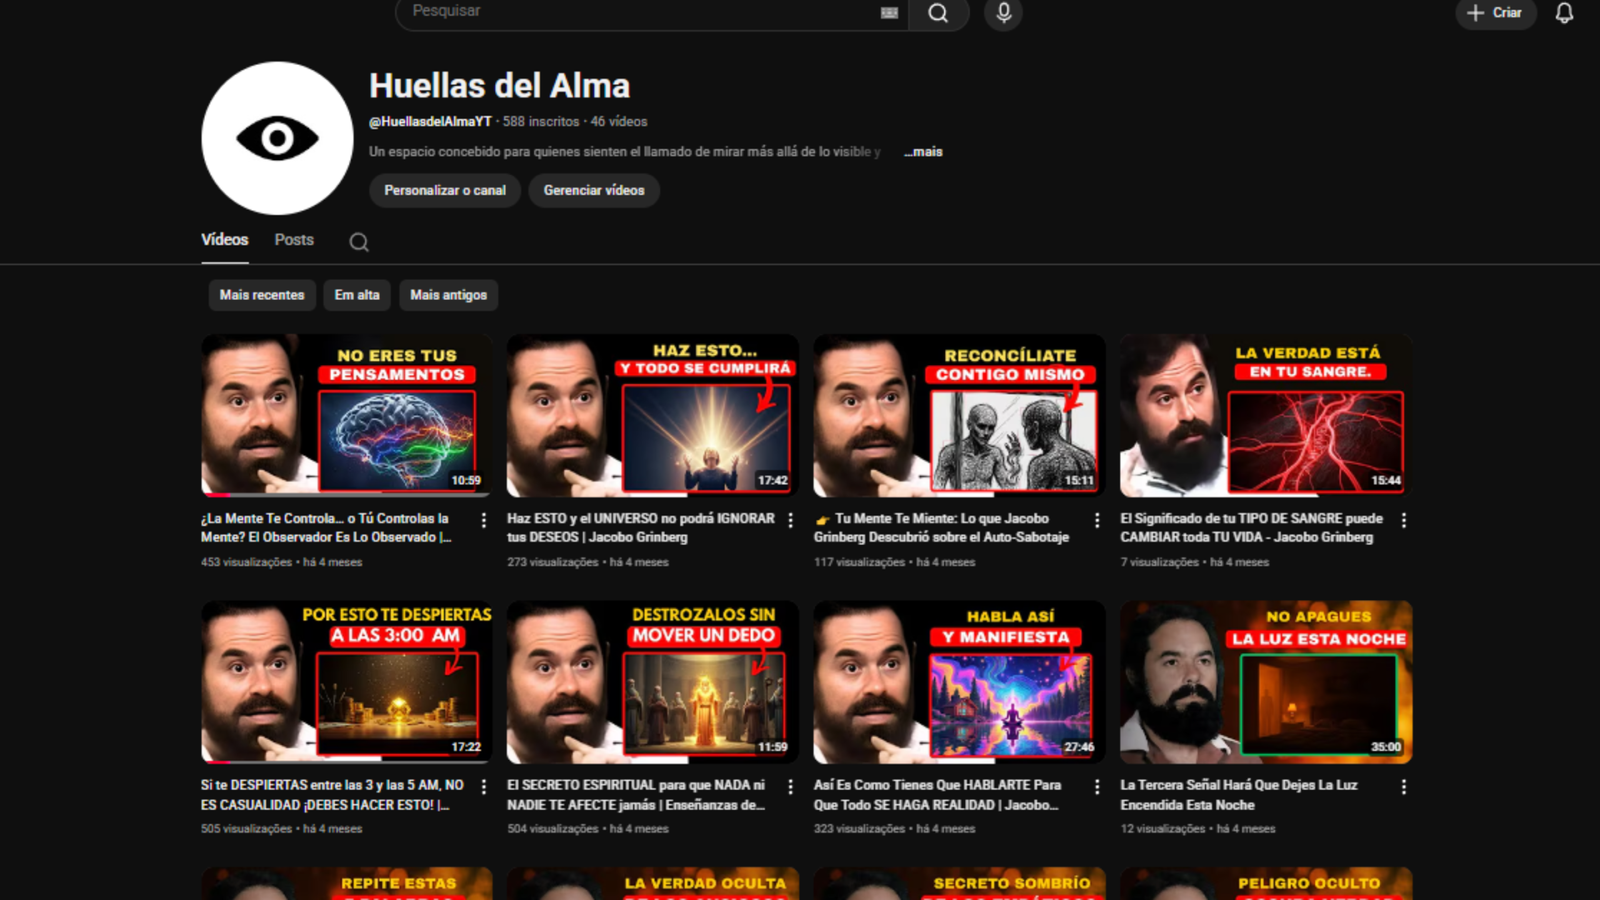Open 'POR ESTO TE DESPIERTAS A LAS 3:00 AM' thumbnail
The image size is (1600, 900).
click(x=346, y=682)
